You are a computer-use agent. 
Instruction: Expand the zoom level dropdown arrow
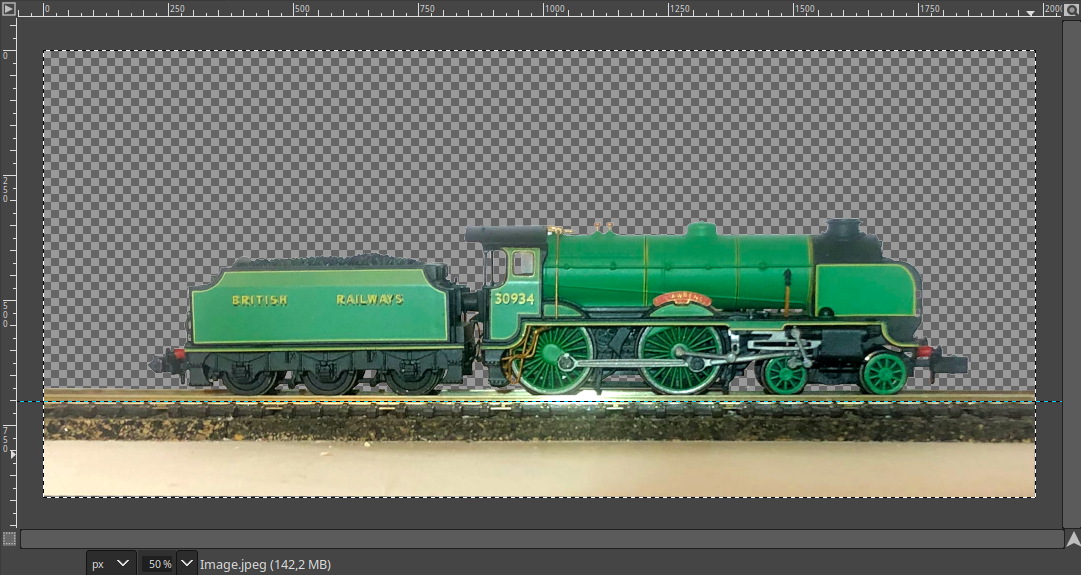point(187,563)
